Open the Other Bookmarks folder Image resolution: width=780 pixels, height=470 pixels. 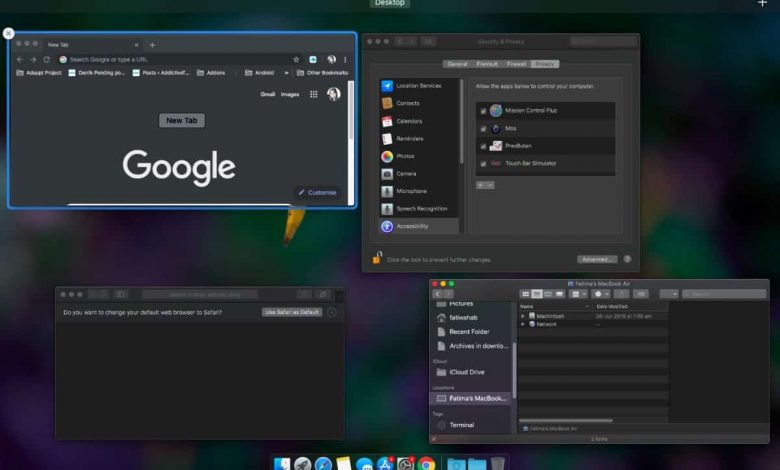pos(322,73)
